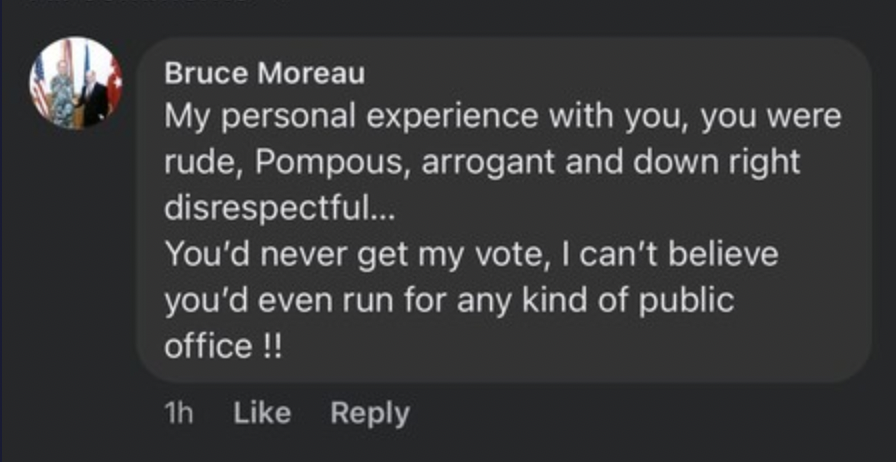Click the Bruce Moreau commenter name

[x=264, y=73]
